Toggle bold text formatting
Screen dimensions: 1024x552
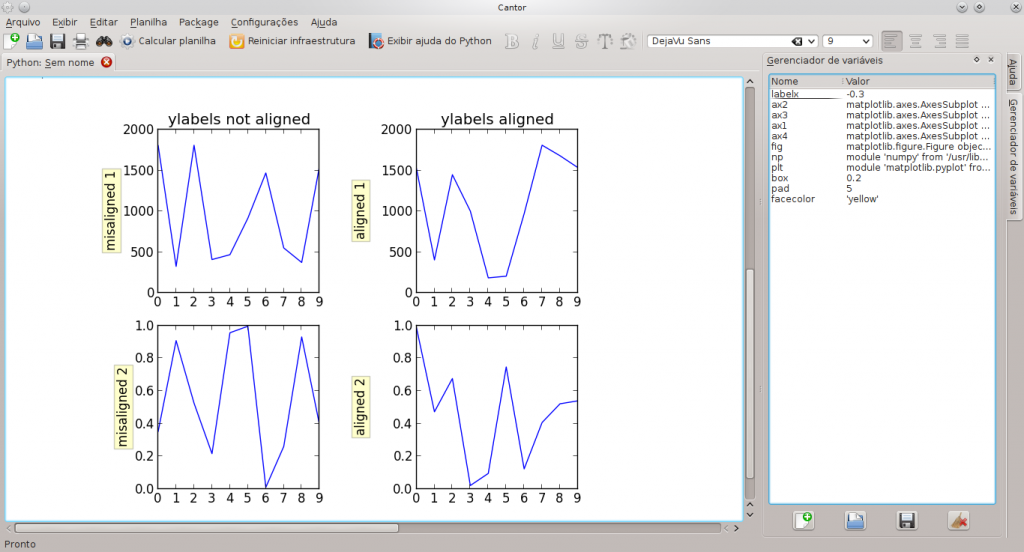(x=512, y=41)
